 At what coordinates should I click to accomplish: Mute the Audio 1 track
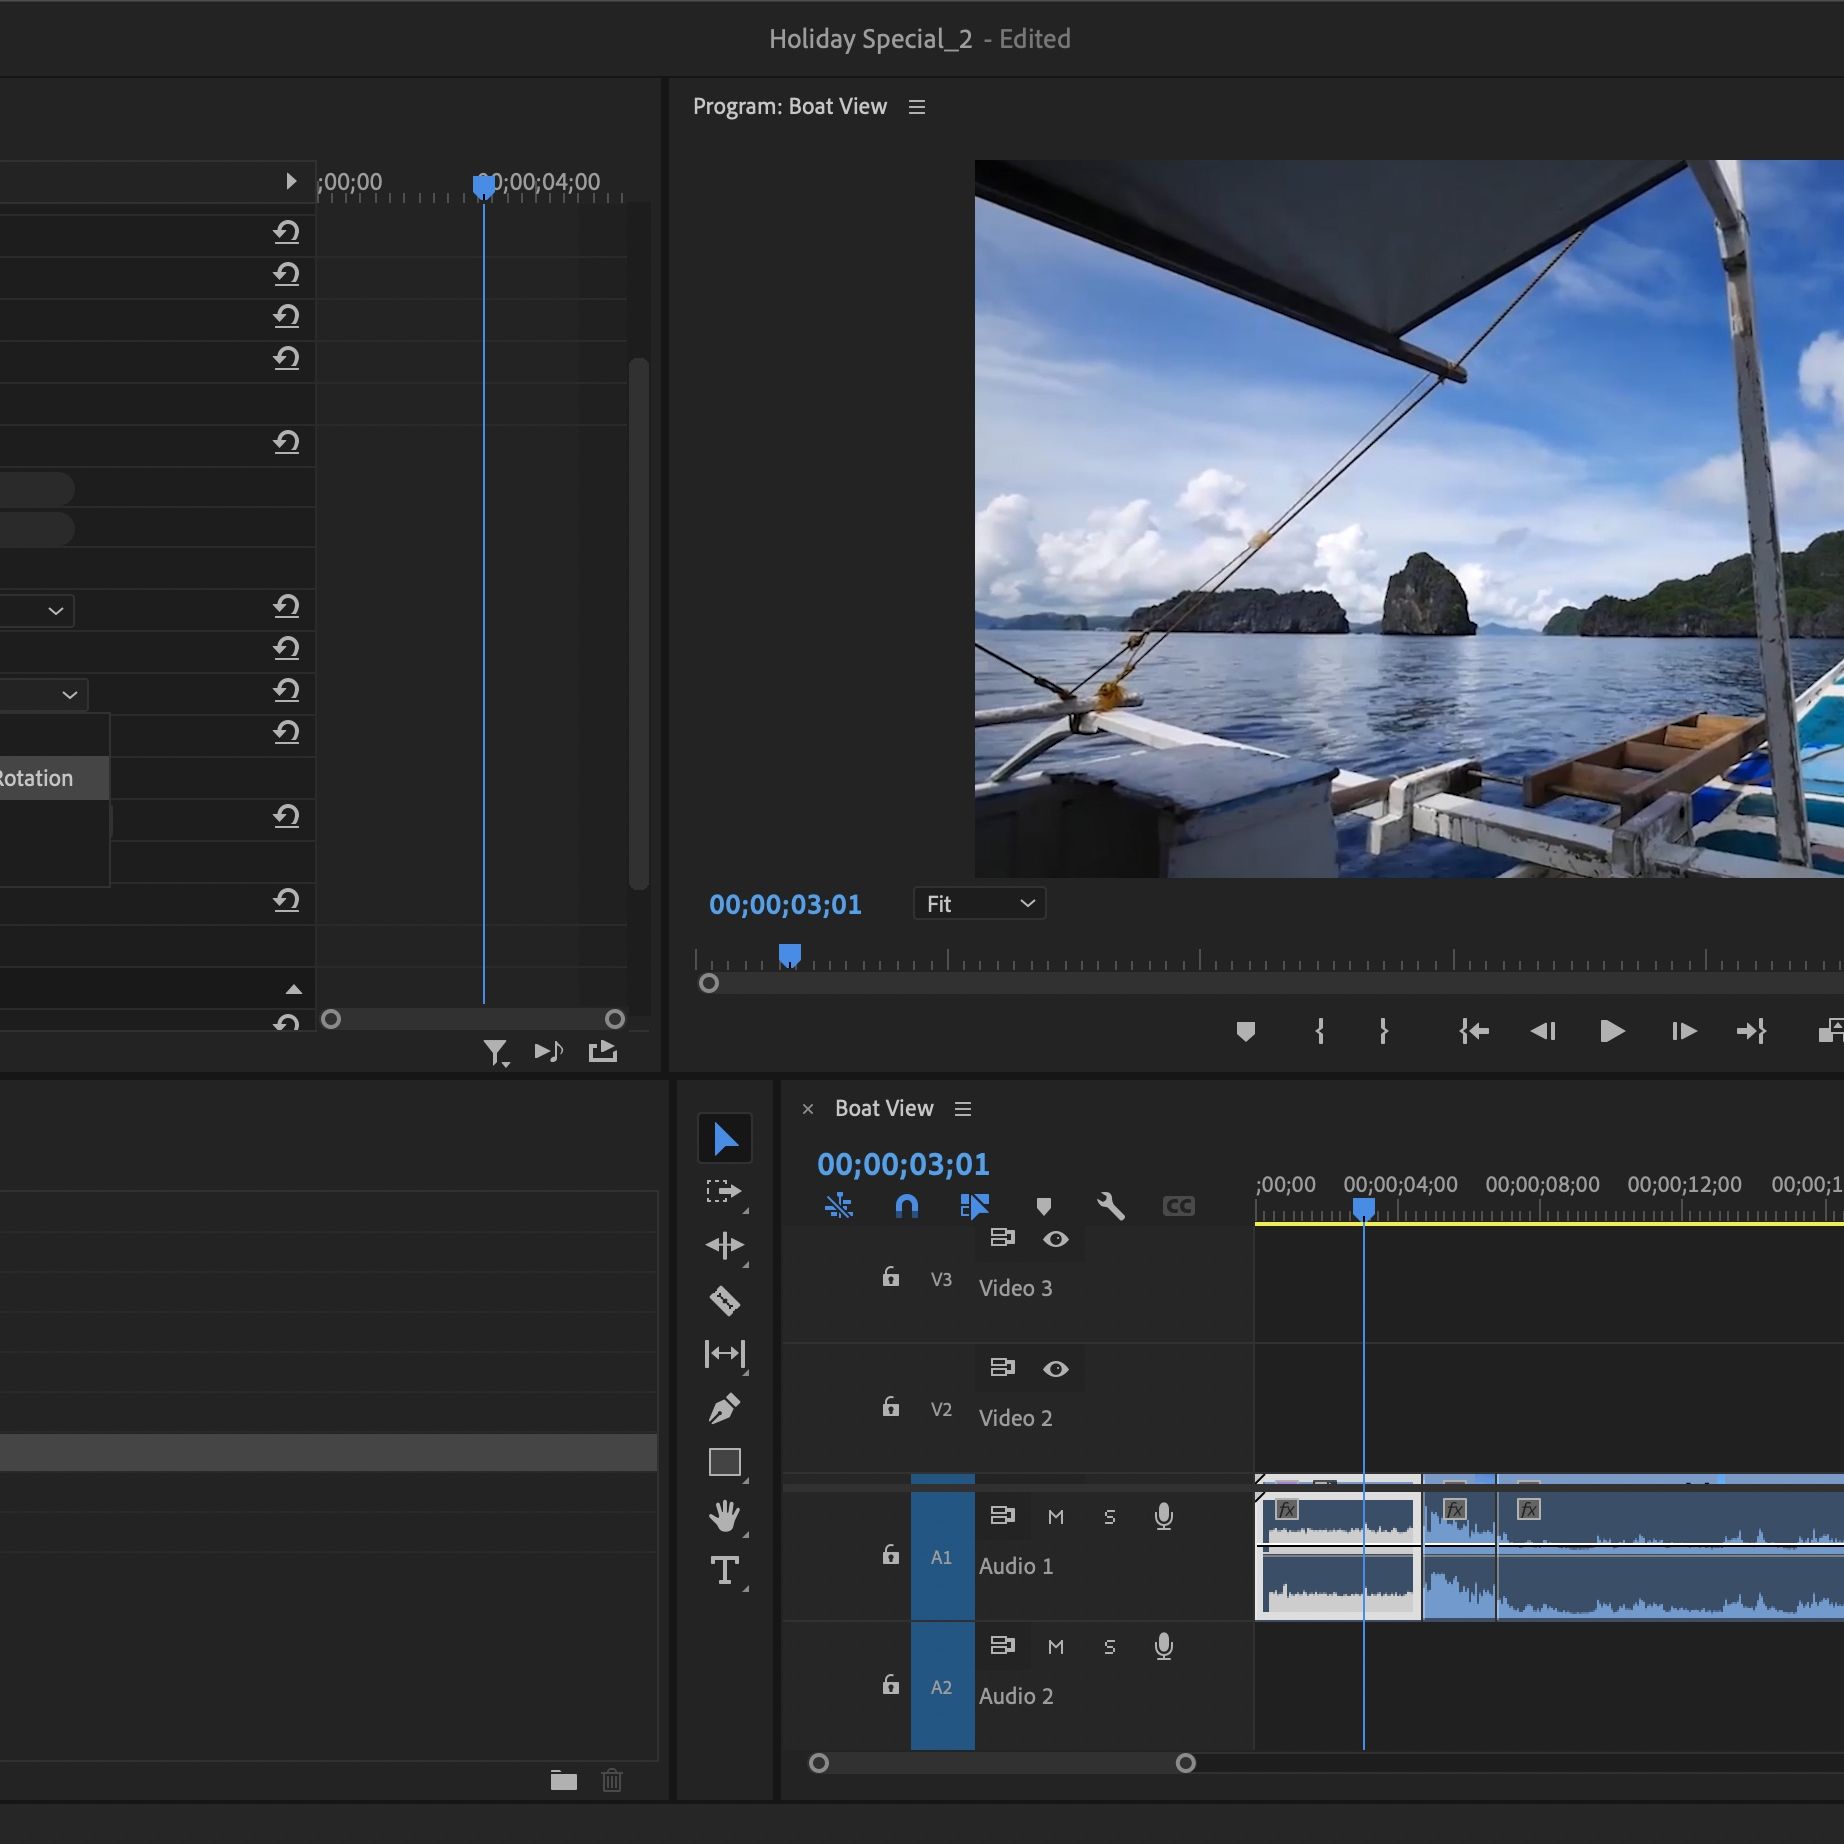1055,1517
